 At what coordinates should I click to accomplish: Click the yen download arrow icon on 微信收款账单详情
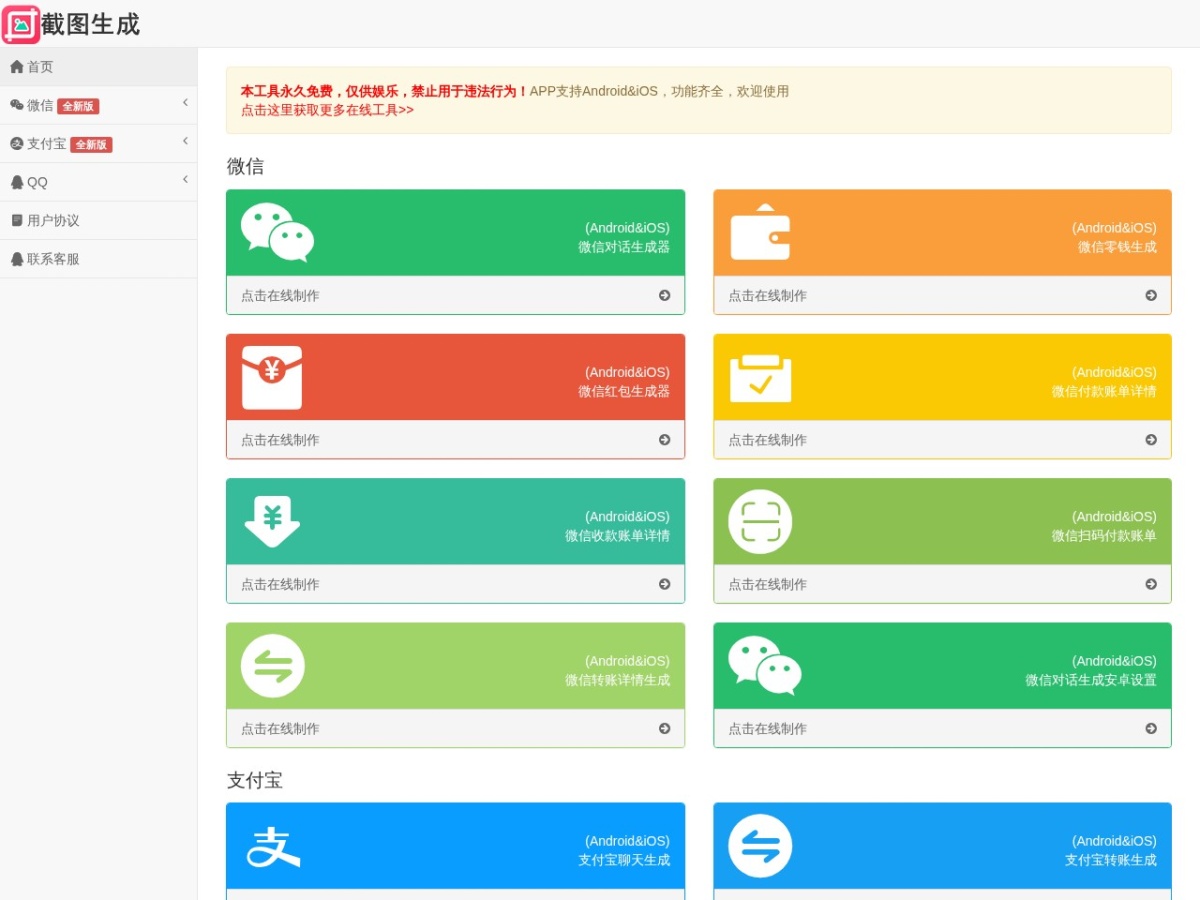click(x=272, y=522)
